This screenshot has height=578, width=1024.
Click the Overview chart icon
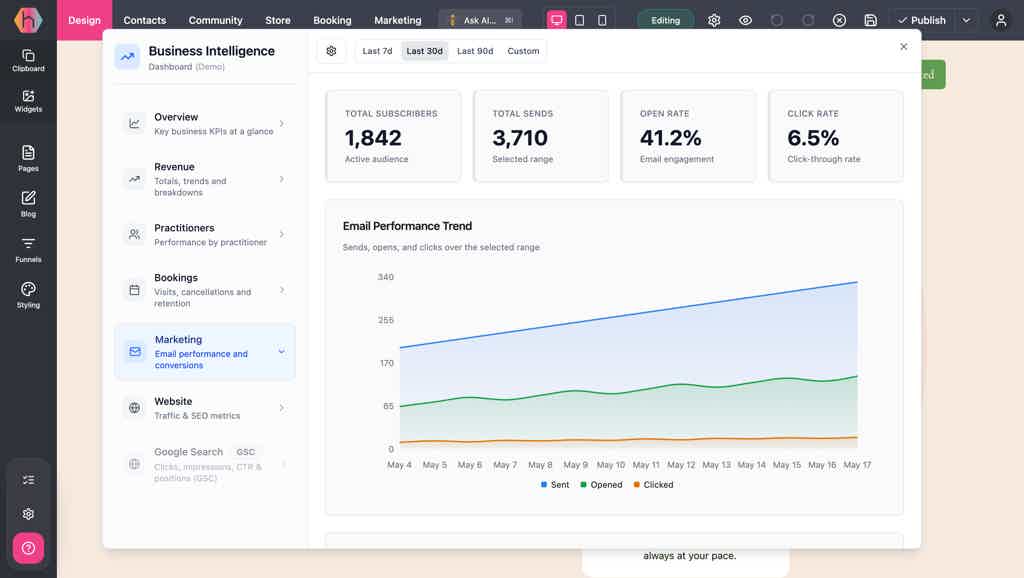(x=135, y=123)
